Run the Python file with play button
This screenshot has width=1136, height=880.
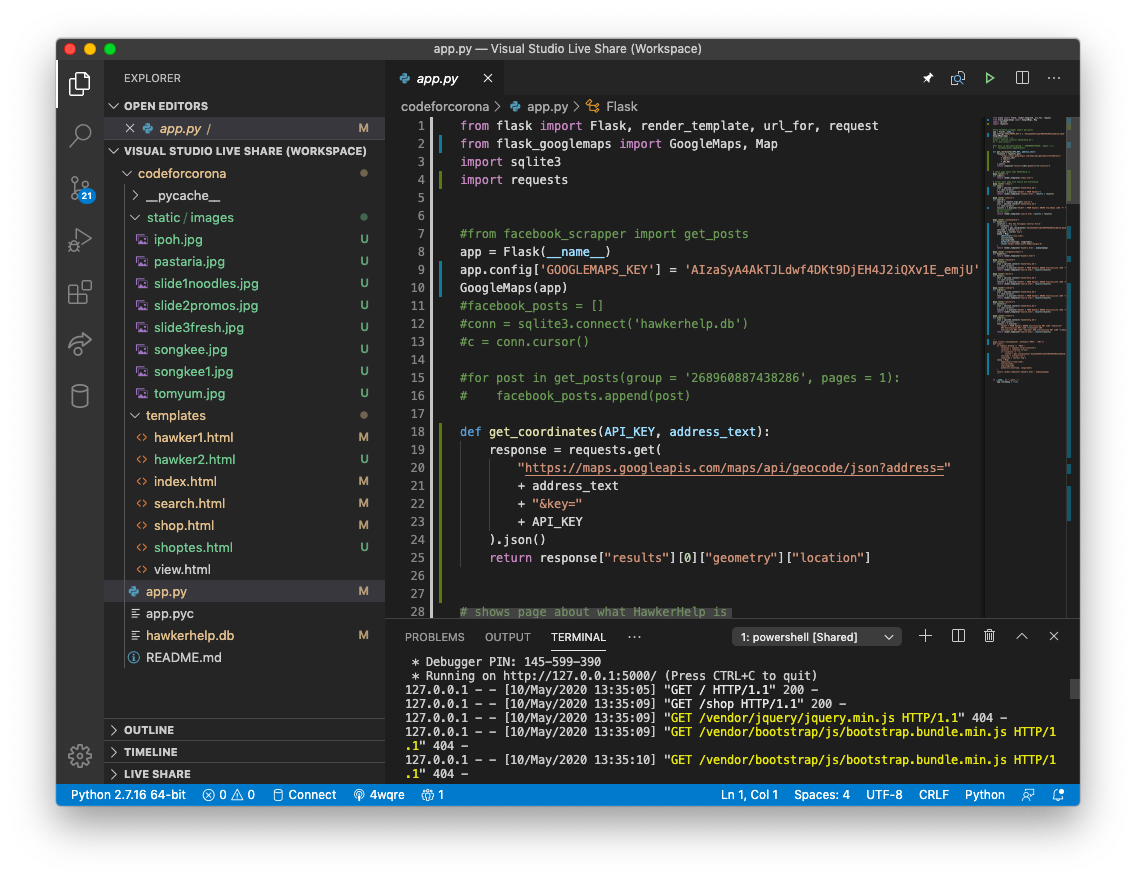[x=989, y=78]
